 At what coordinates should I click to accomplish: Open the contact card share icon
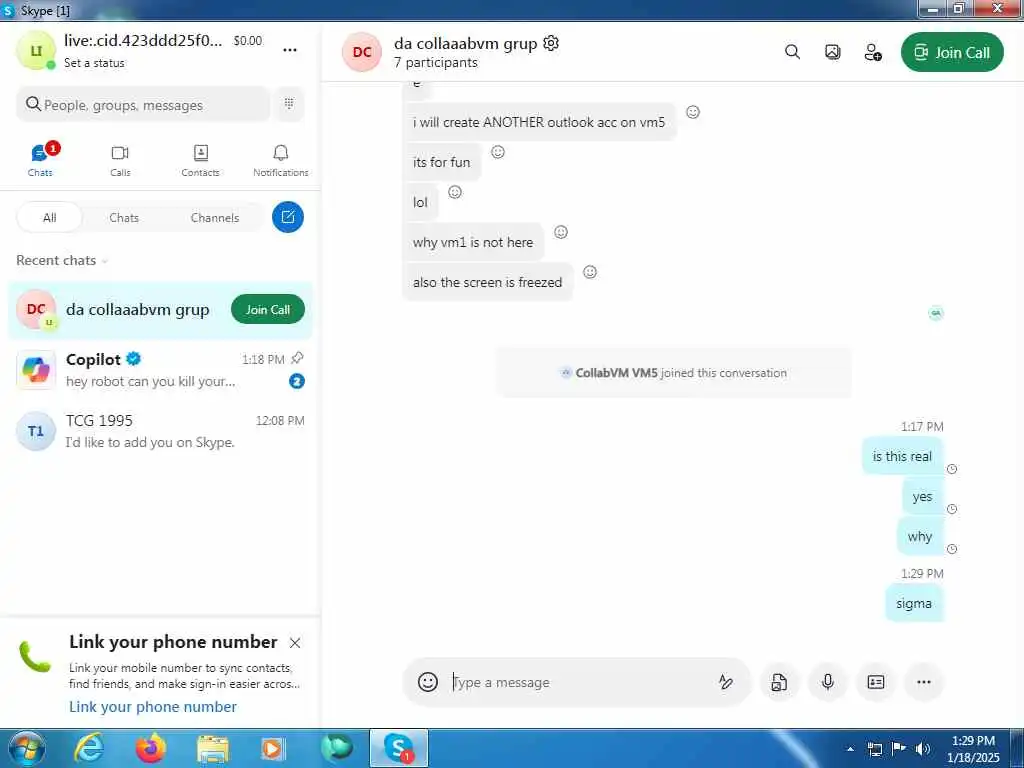[x=876, y=682]
